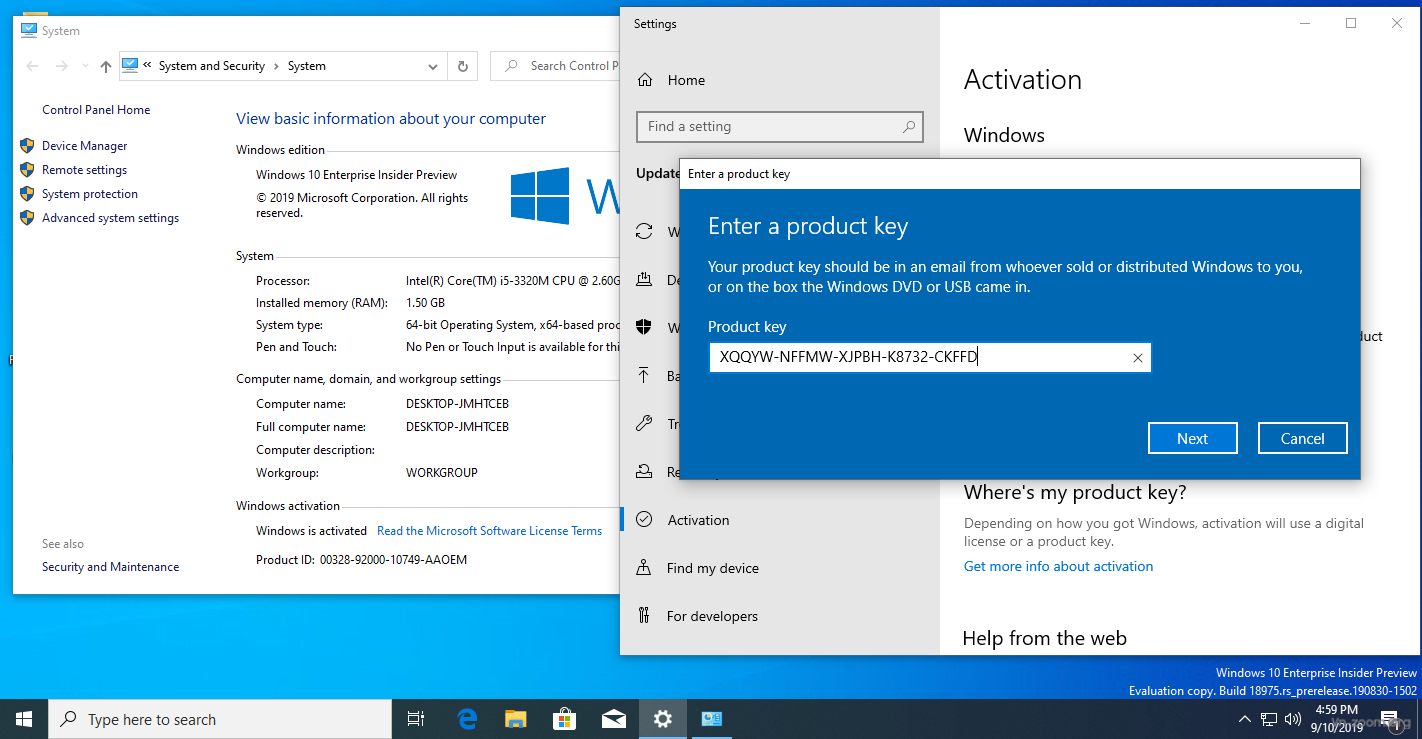This screenshot has width=1422, height=739.
Task: Click the Recovery icon in Settings sidebar
Action: pyautogui.click(x=645, y=472)
